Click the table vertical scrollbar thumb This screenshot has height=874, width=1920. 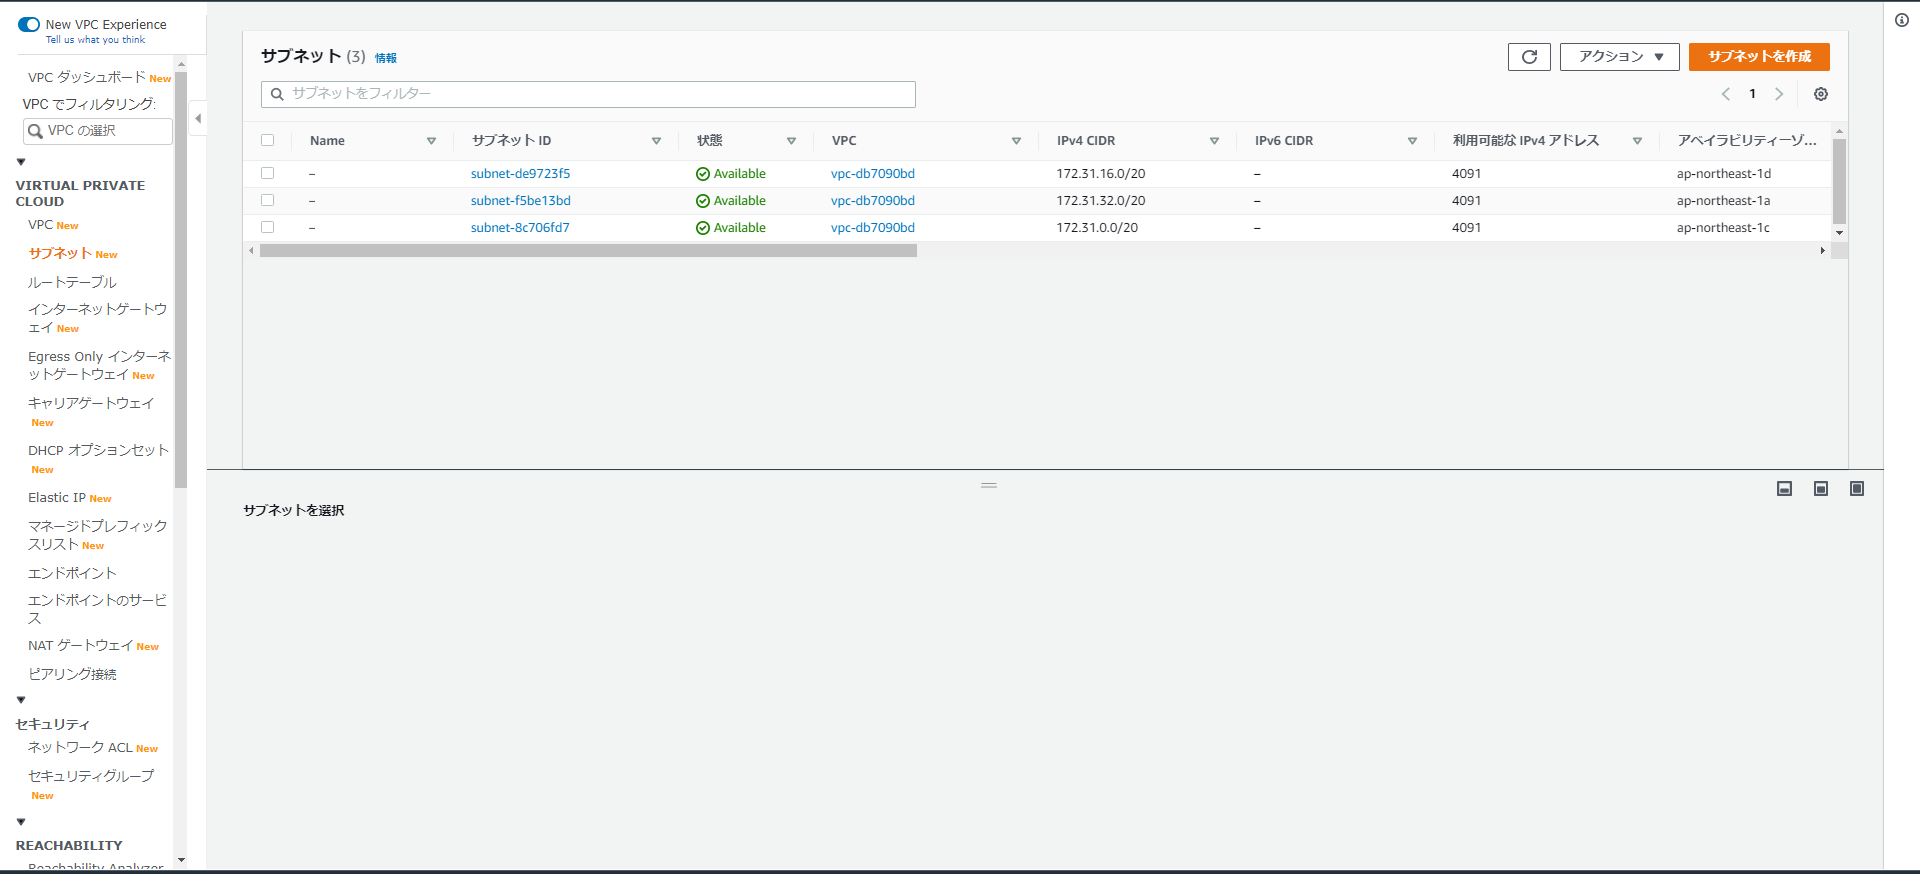1839,181
